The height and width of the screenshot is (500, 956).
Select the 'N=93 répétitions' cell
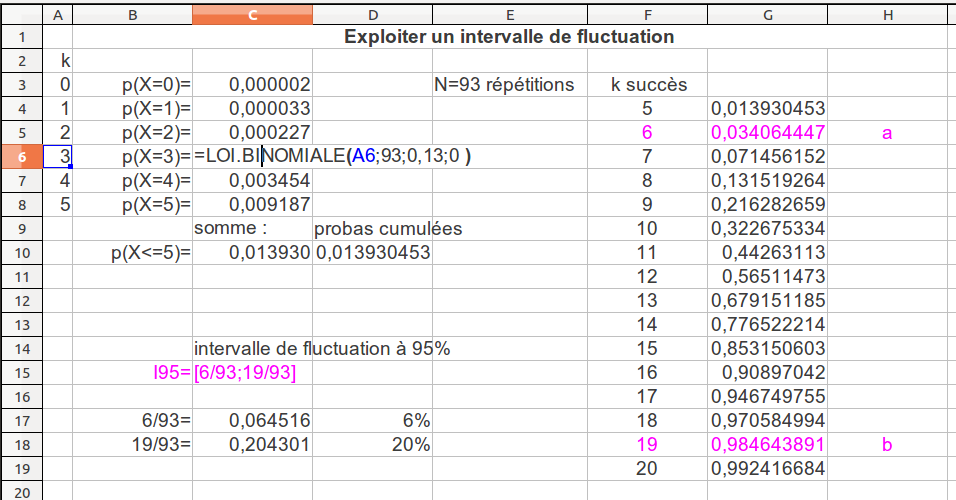tap(504, 85)
